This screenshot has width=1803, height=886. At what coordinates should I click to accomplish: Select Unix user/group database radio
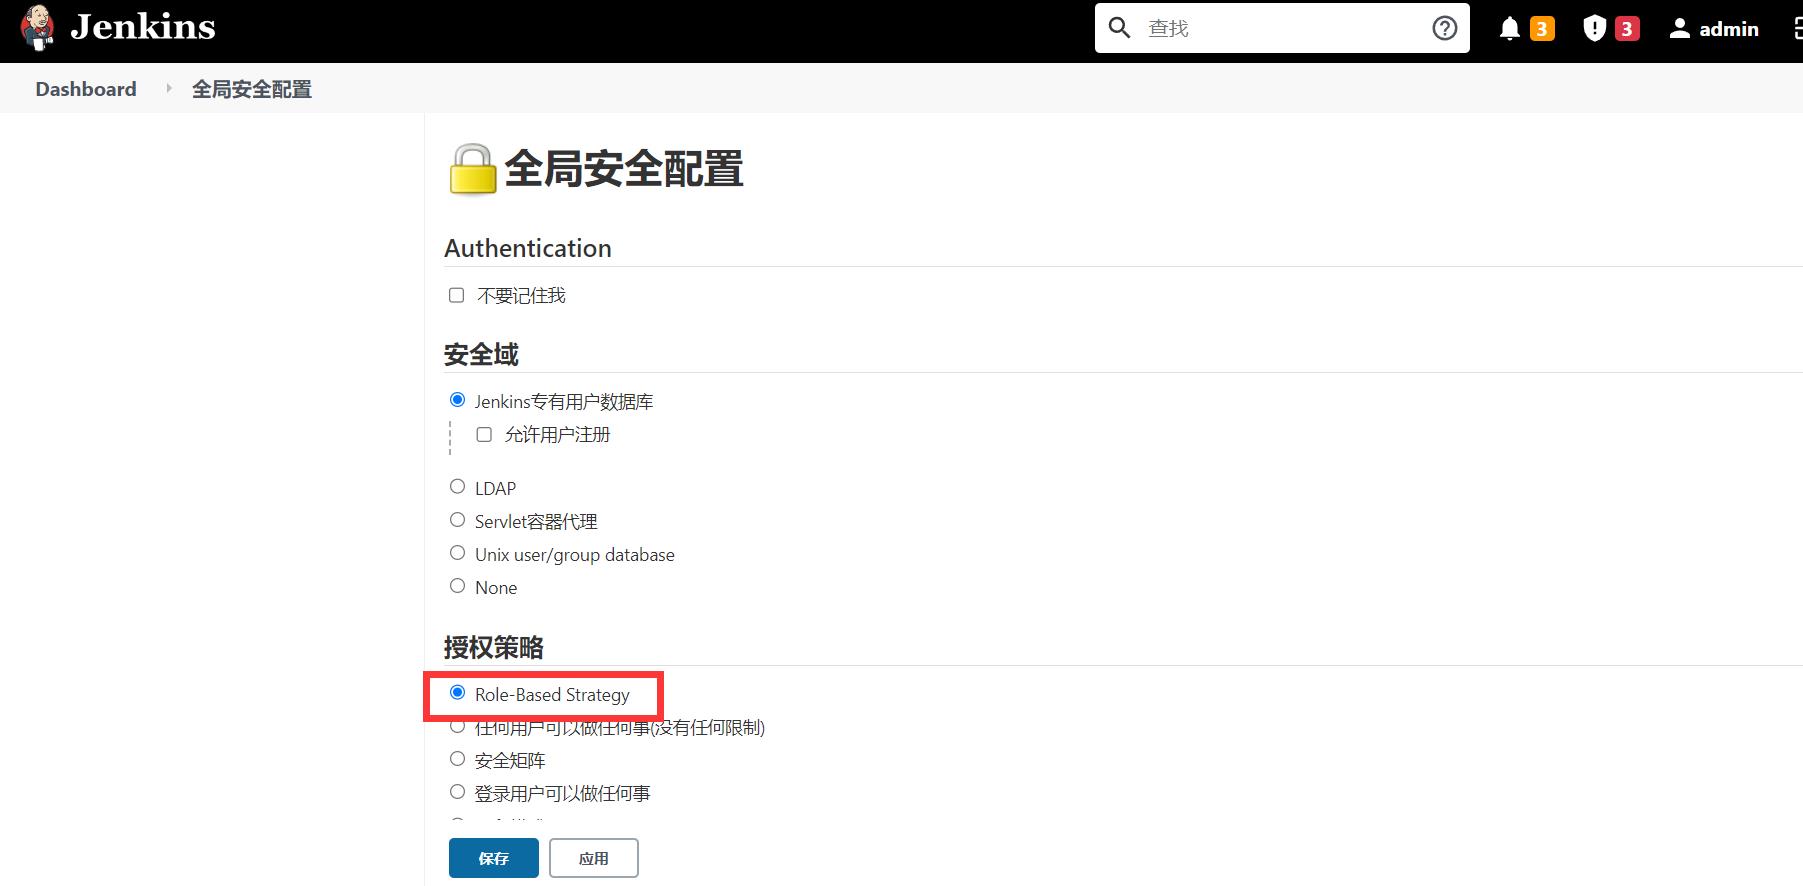click(x=458, y=553)
